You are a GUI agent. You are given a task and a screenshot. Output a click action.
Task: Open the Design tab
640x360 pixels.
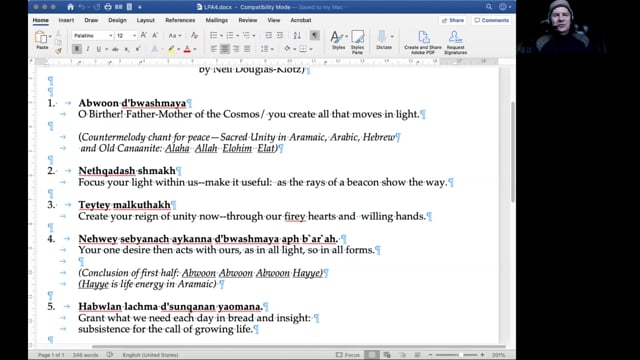pos(117,20)
